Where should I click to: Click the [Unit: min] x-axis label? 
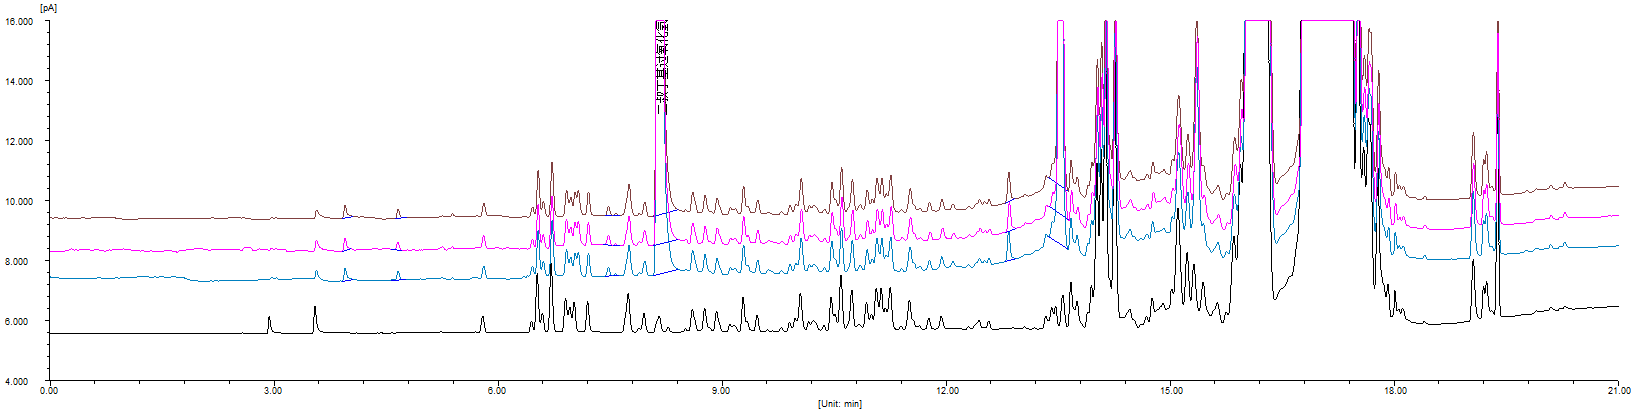click(839, 404)
